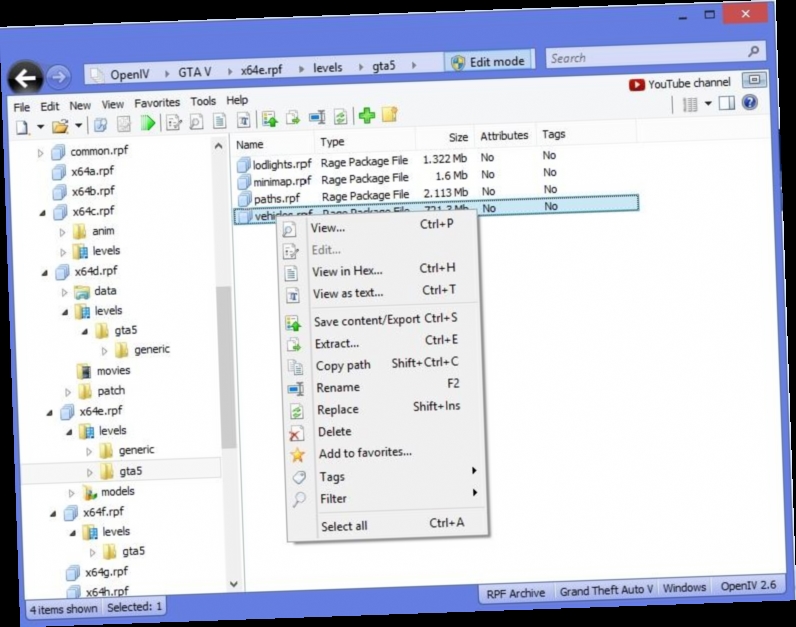The height and width of the screenshot is (627, 796).
Task: Click the View as text toolbar icon
Action: click(244, 121)
